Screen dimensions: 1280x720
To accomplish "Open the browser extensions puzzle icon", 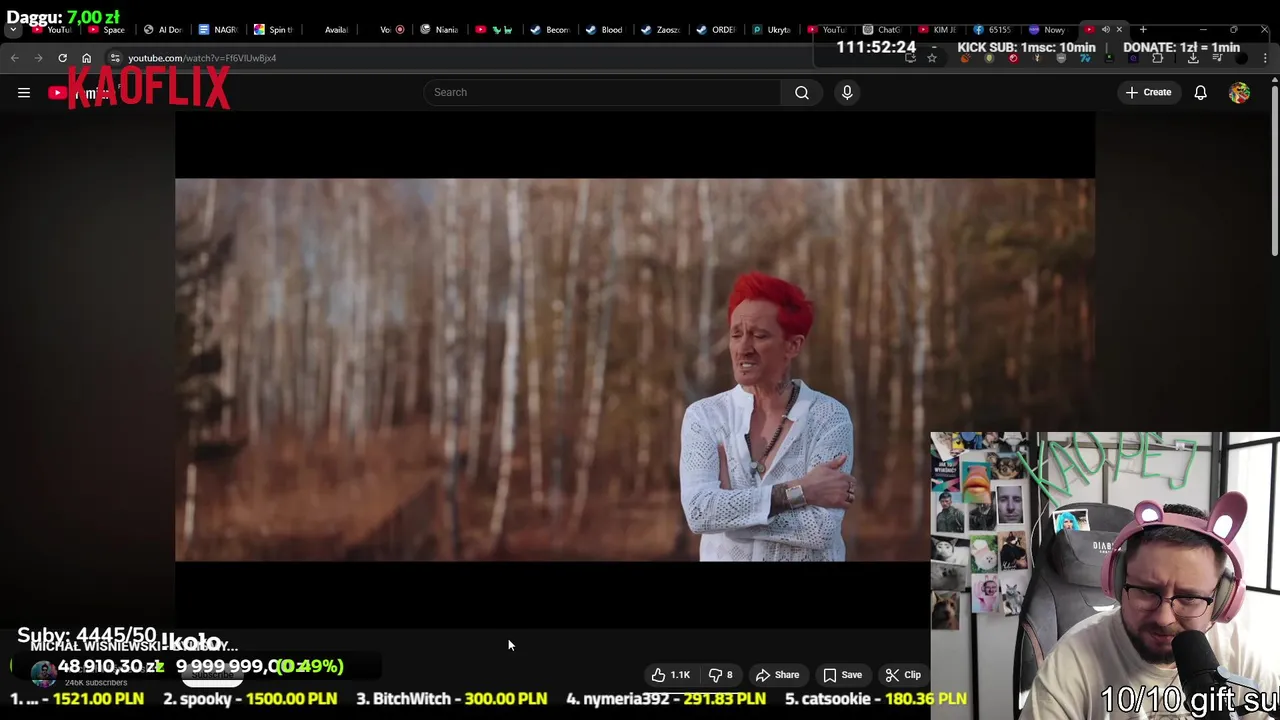I will coord(1158,58).
